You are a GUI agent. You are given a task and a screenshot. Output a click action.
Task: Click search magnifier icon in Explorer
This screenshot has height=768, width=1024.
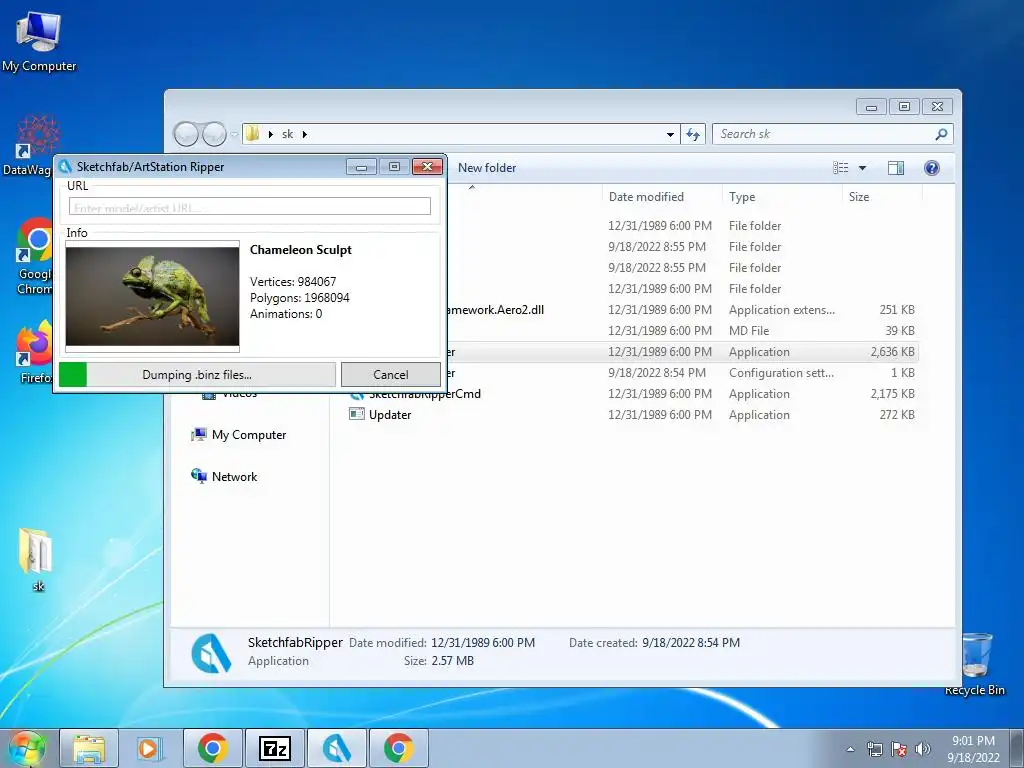(941, 134)
